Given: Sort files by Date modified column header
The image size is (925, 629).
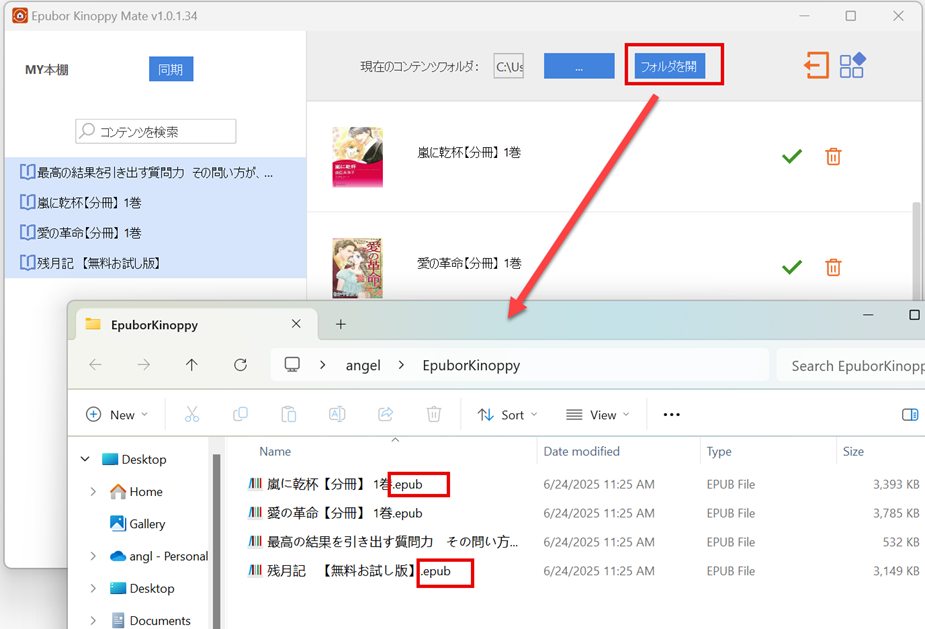Looking at the screenshot, I should tap(581, 451).
